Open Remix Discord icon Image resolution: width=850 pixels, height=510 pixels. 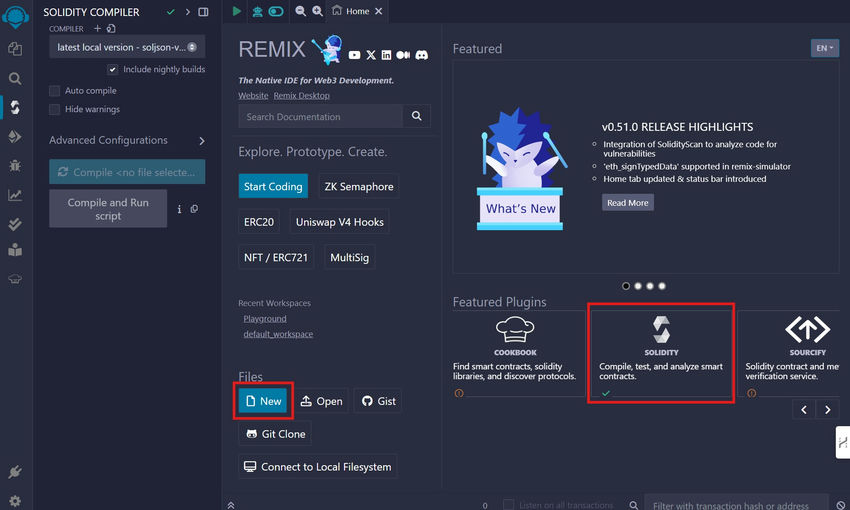click(421, 55)
